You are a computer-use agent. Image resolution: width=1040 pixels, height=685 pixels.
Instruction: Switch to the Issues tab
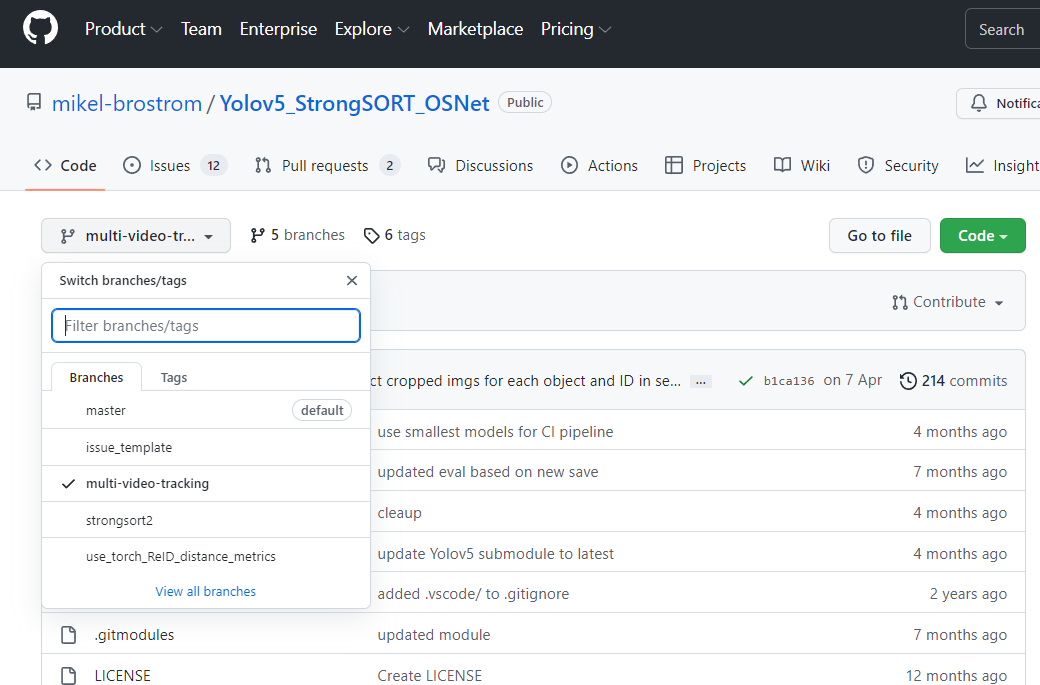pyautogui.click(x=175, y=166)
